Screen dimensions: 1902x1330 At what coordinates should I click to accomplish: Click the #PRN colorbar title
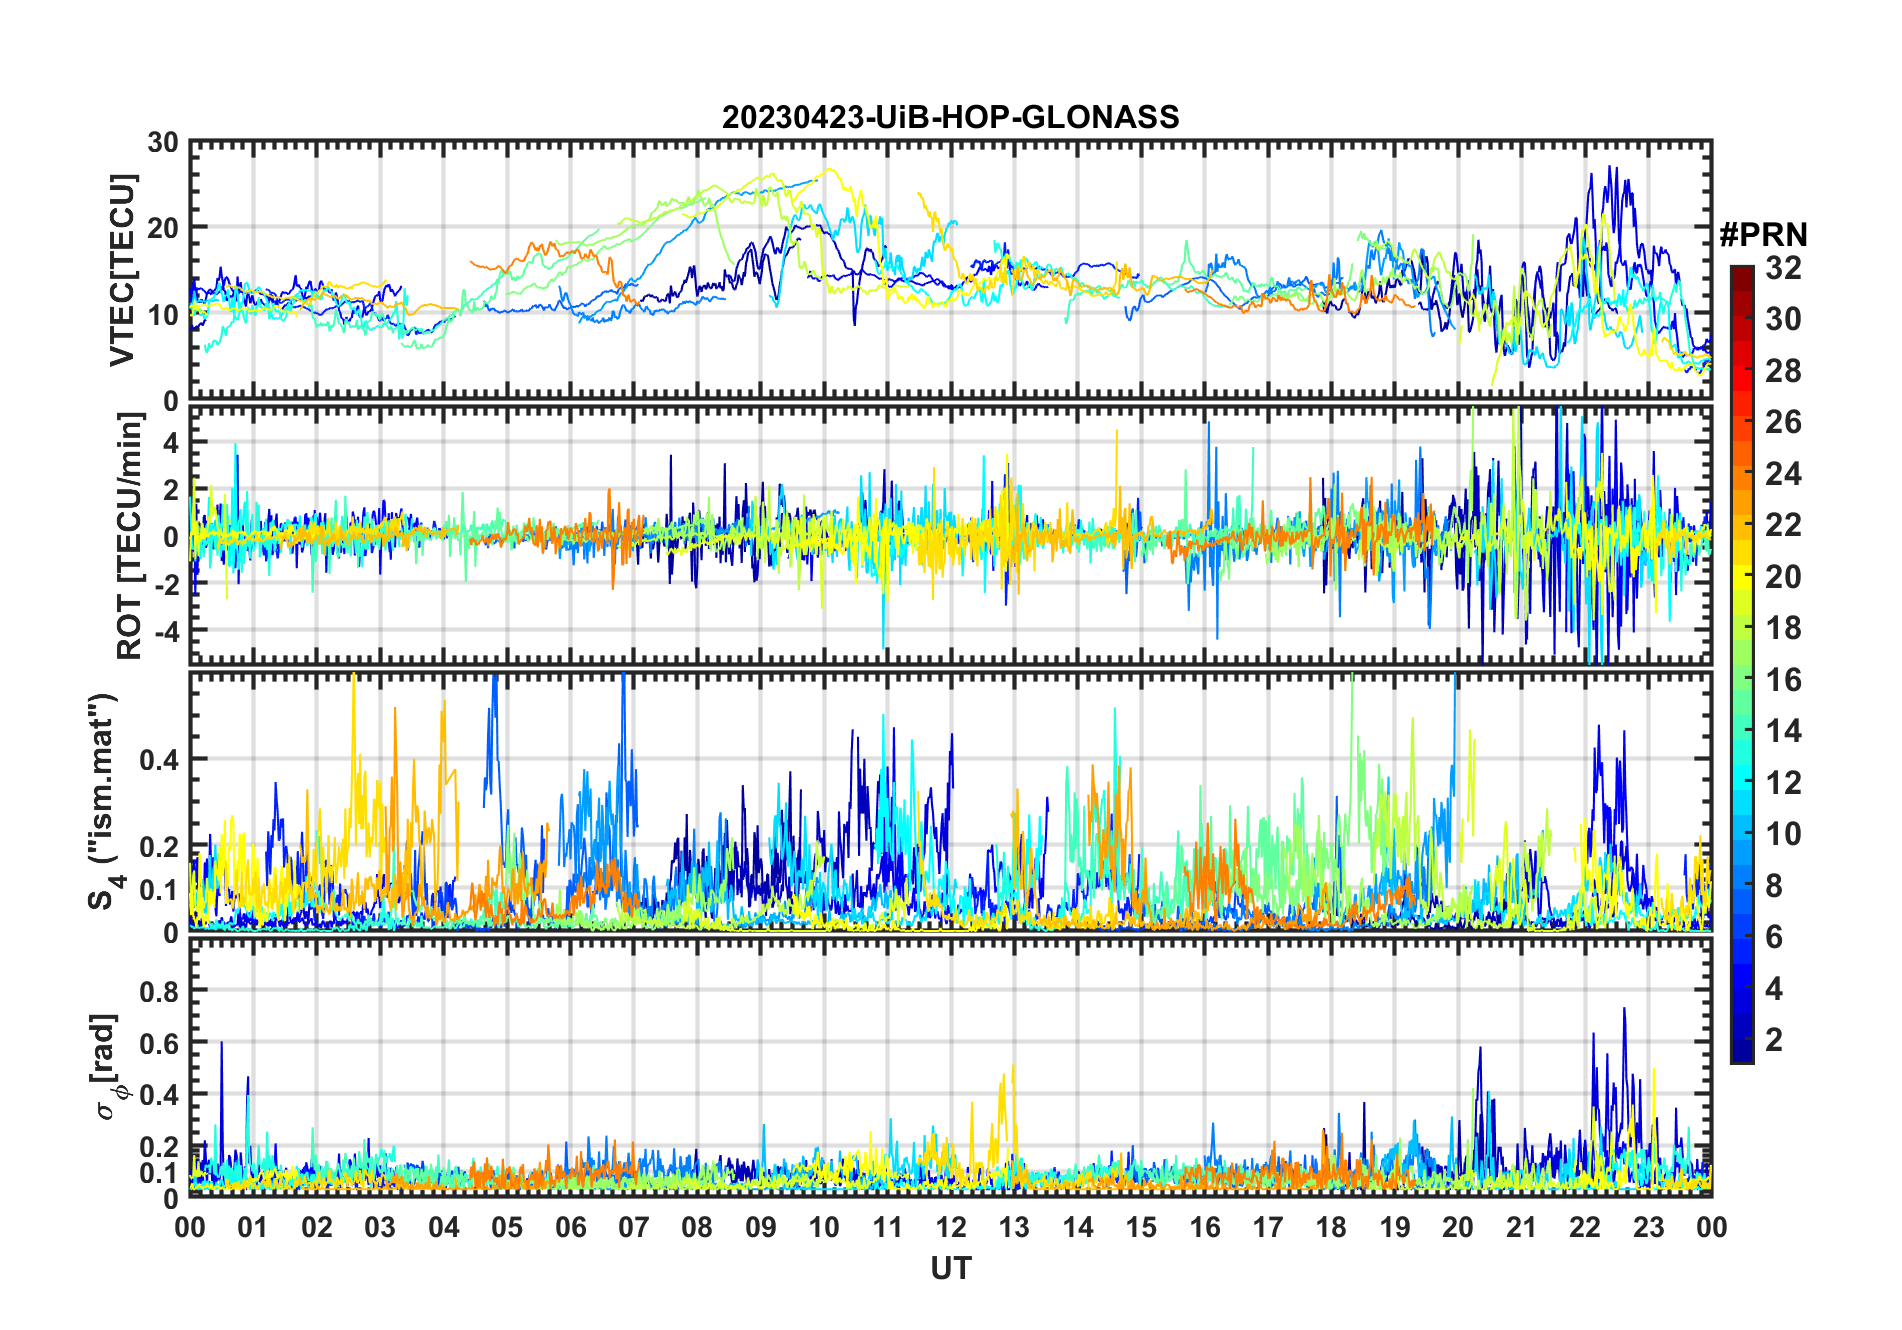(1764, 235)
